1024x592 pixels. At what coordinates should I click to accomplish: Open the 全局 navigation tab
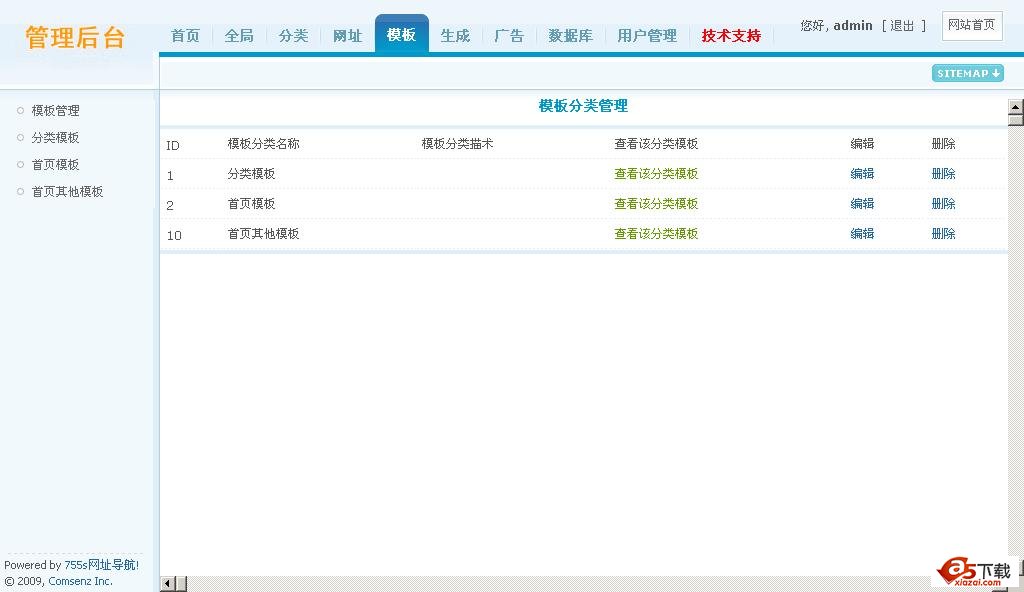point(239,36)
